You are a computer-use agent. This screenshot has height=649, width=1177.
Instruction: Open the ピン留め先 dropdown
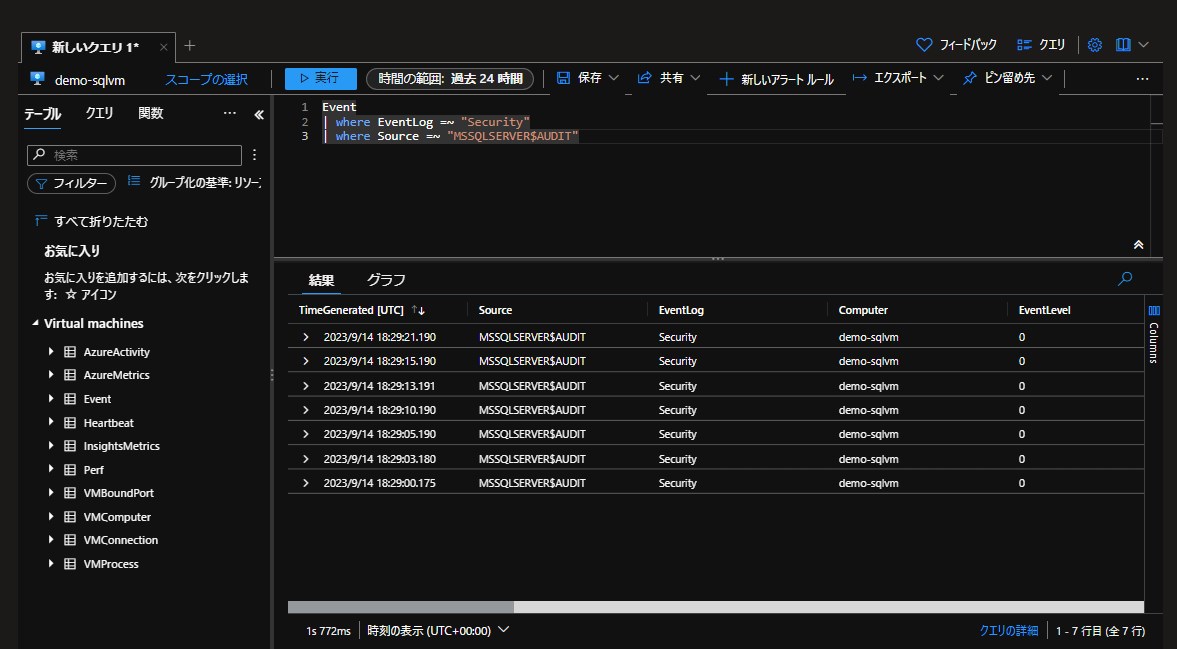point(1007,78)
